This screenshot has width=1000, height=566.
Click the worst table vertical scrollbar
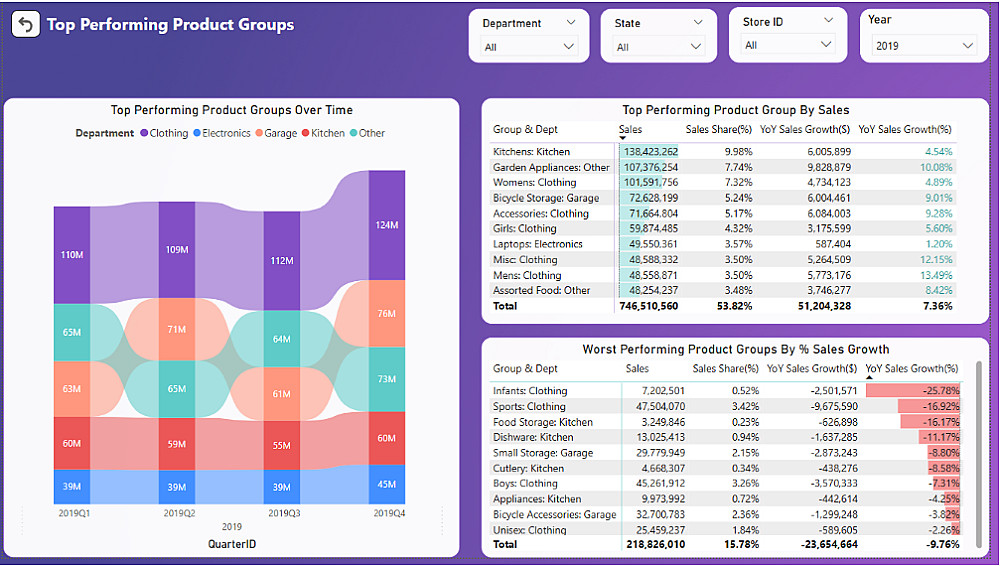(979, 454)
